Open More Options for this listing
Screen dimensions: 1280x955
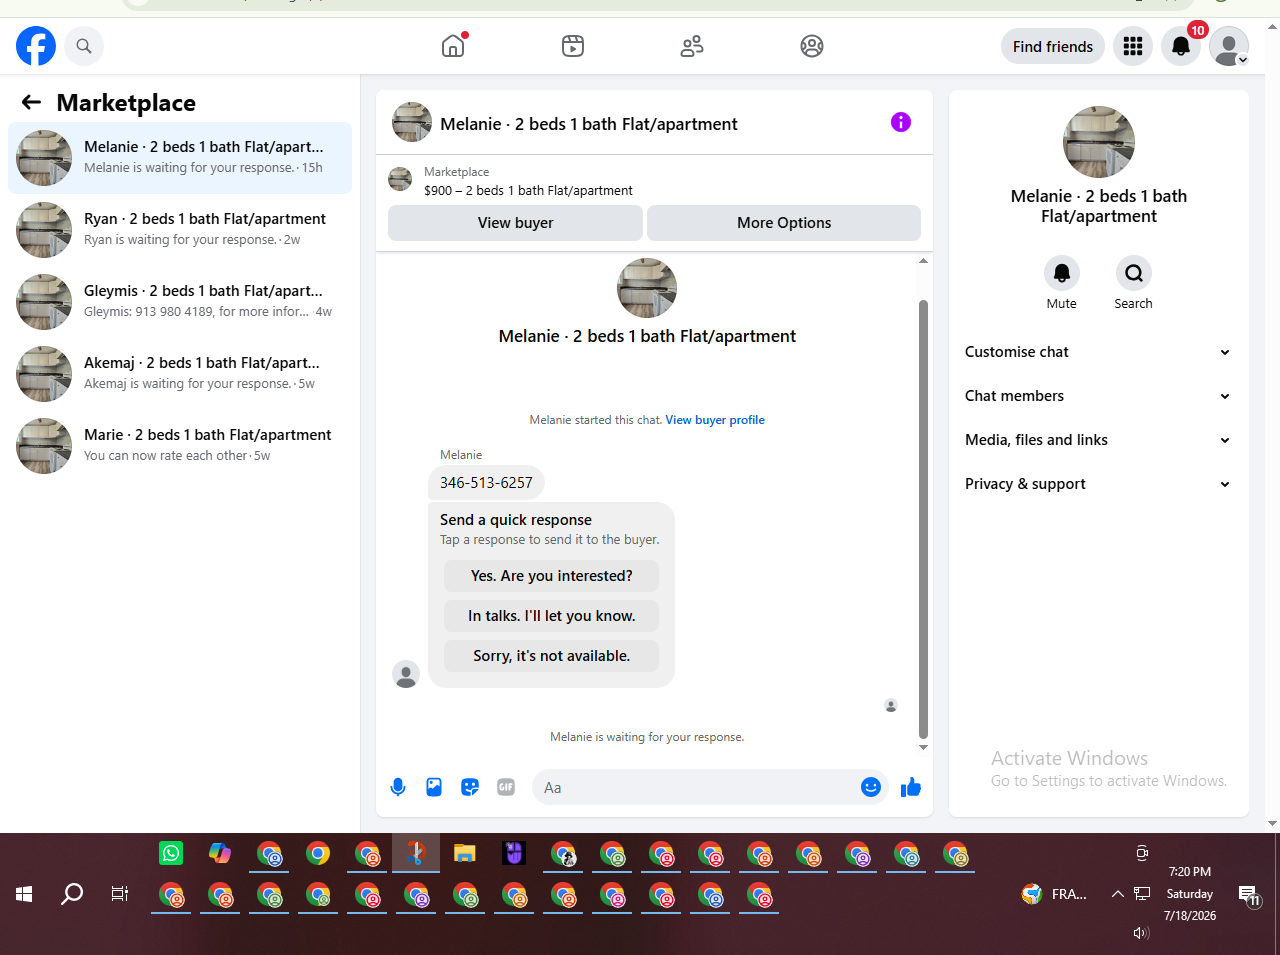pos(784,223)
